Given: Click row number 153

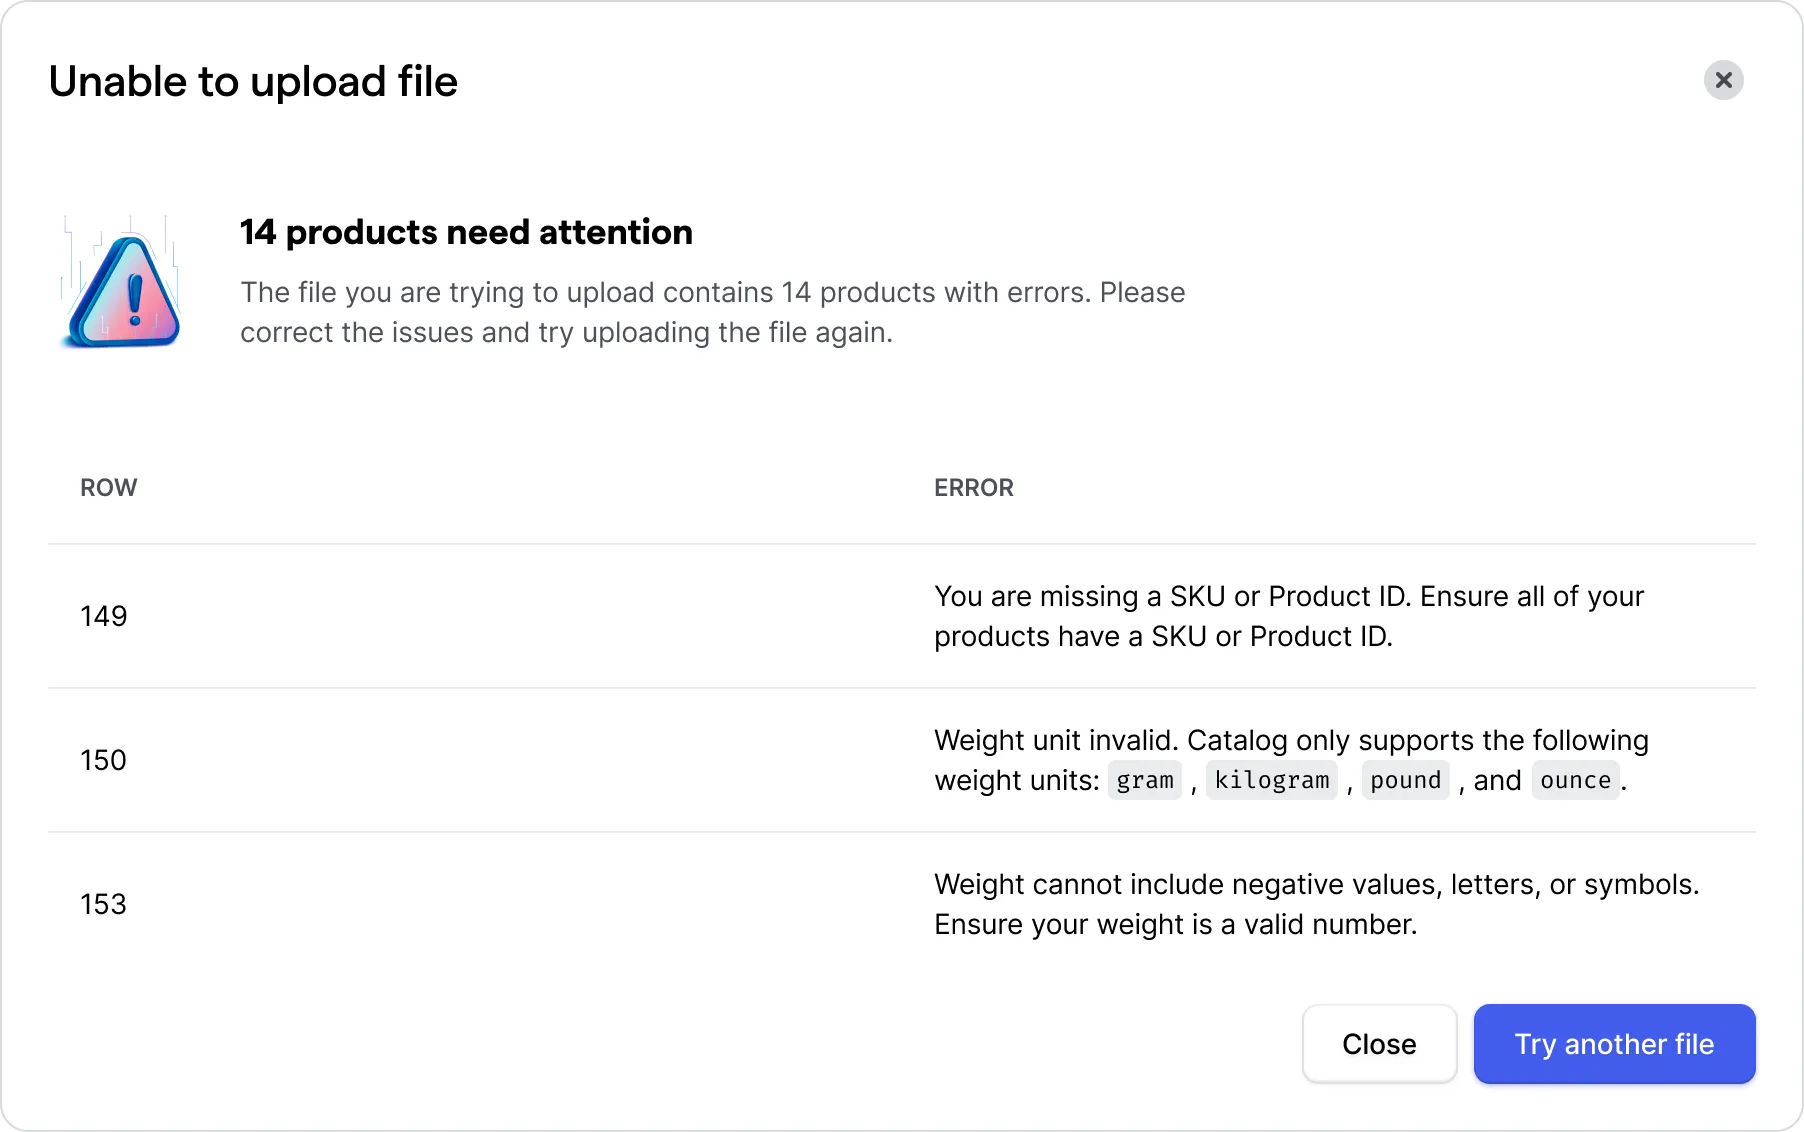Looking at the screenshot, I should point(104,904).
